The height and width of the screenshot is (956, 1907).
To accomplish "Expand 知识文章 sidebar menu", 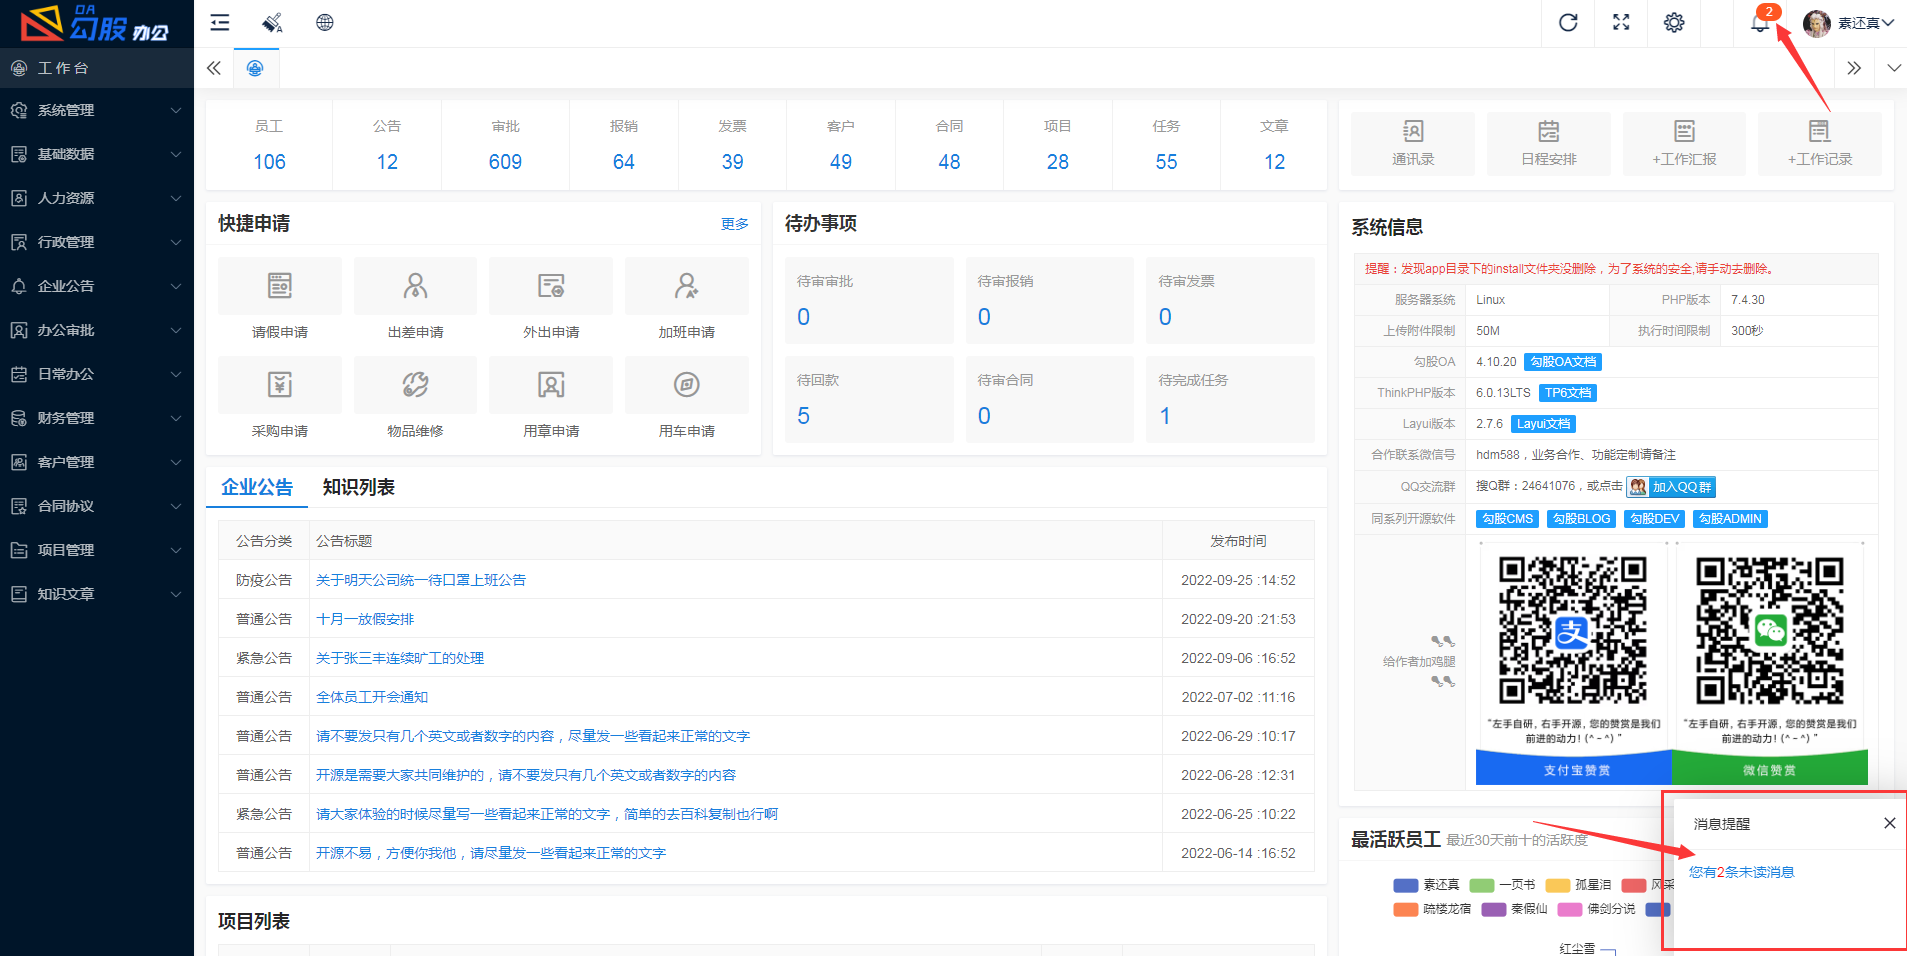I will (x=97, y=594).
